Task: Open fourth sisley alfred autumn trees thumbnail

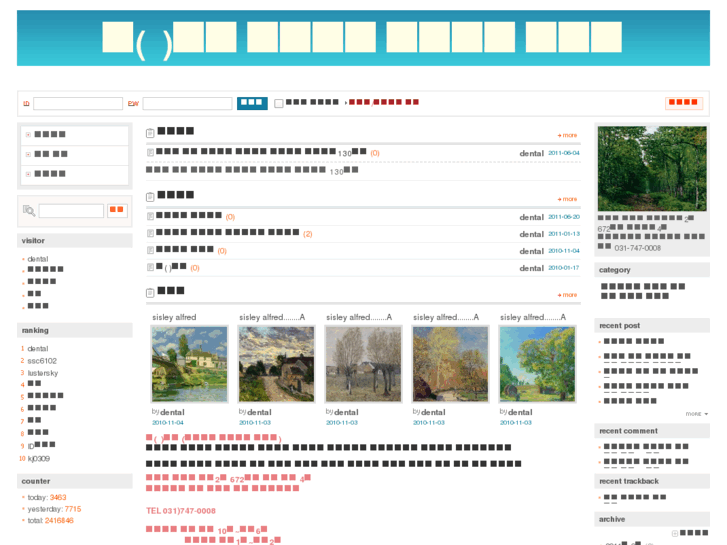Action: click(450, 364)
